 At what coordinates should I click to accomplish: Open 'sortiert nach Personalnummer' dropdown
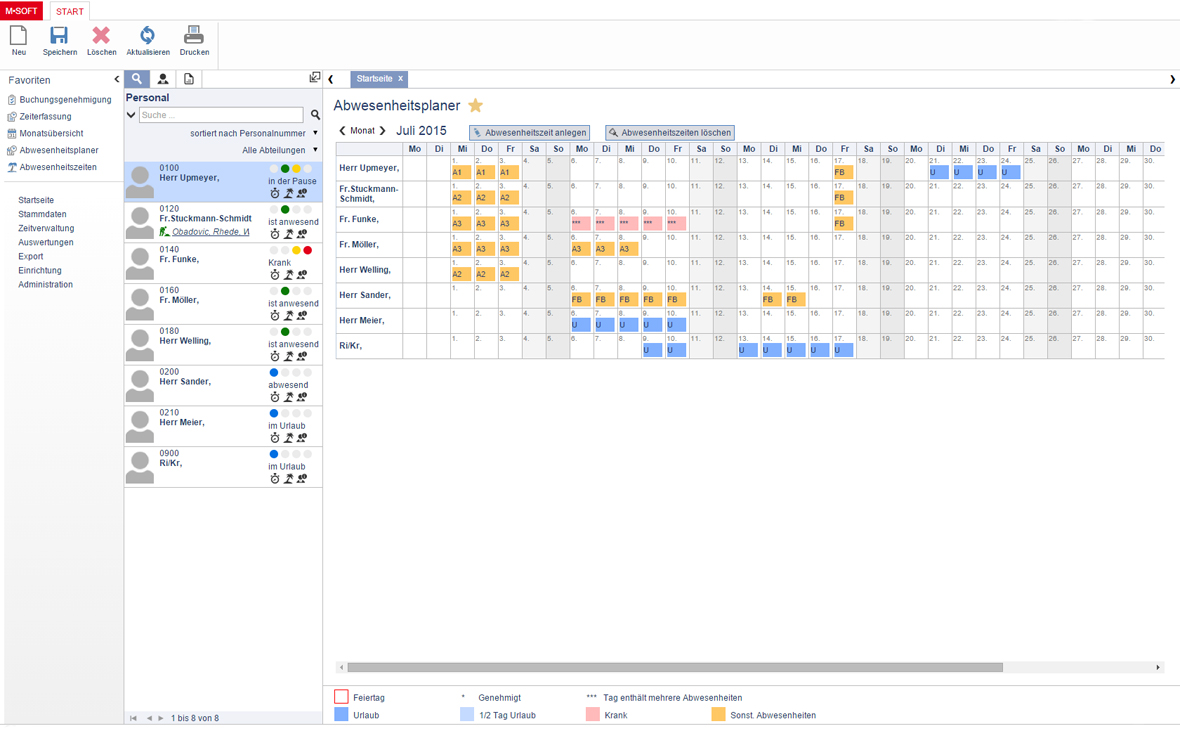[x=254, y=133]
